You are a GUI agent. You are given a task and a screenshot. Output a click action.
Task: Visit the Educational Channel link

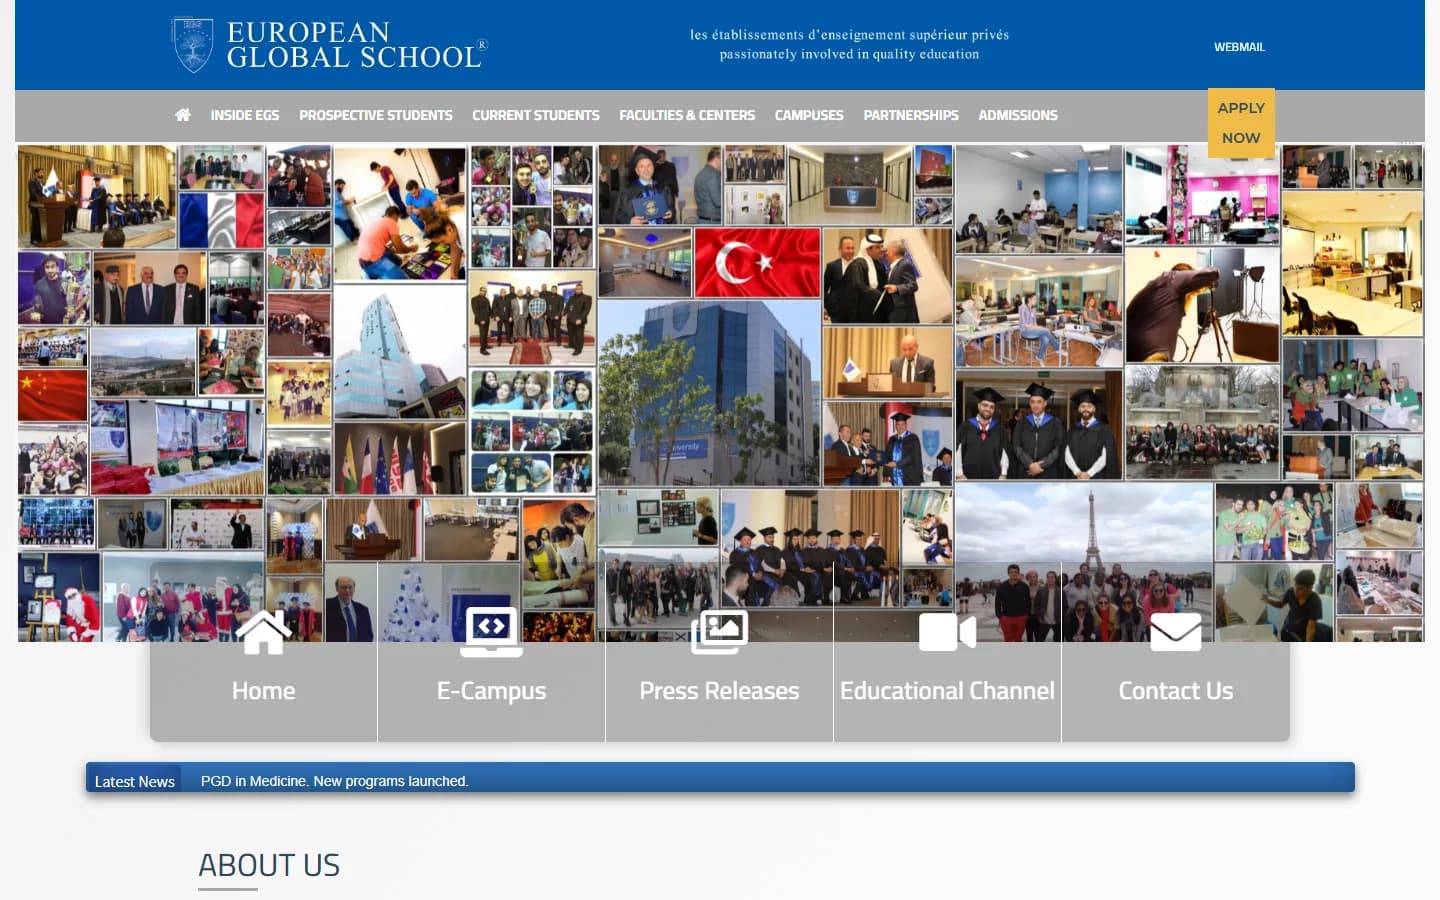(947, 691)
